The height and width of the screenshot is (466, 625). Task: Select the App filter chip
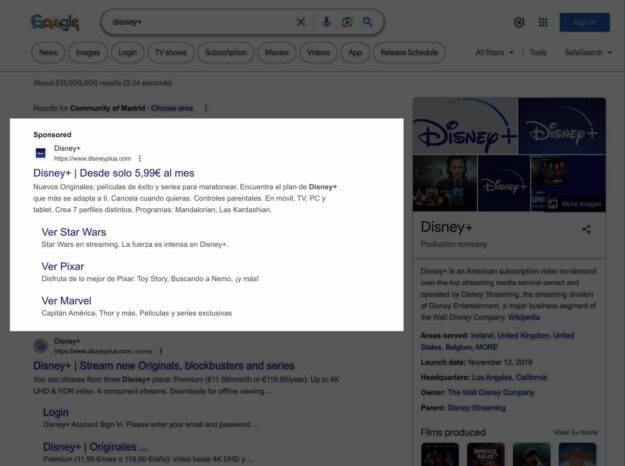click(x=355, y=53)
